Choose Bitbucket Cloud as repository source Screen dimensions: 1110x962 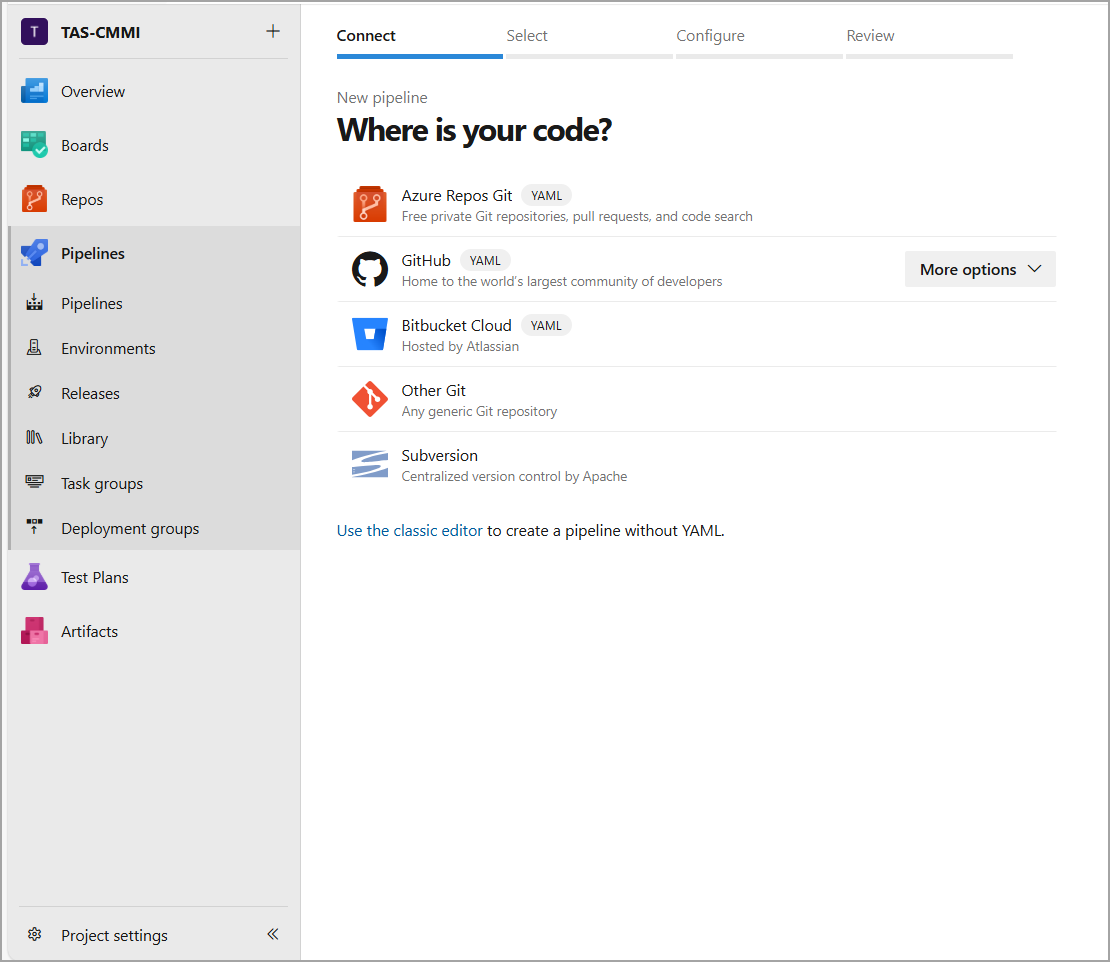tap(456, 325)
